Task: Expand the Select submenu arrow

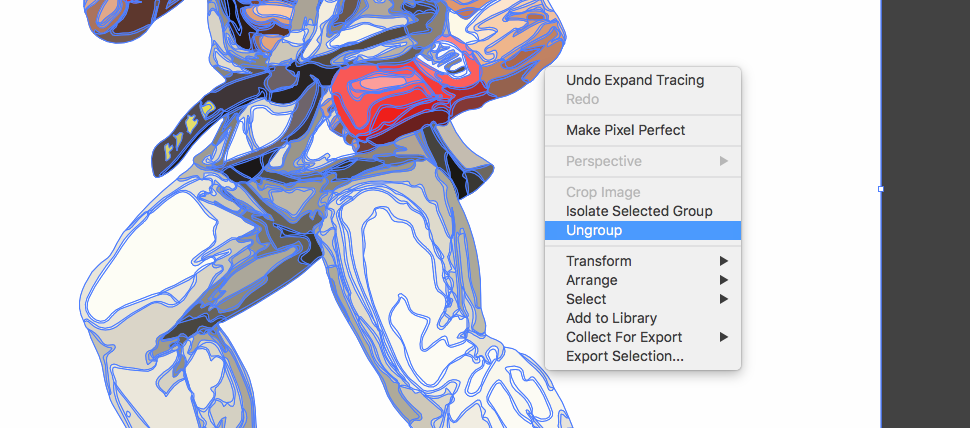Action: 724,299
